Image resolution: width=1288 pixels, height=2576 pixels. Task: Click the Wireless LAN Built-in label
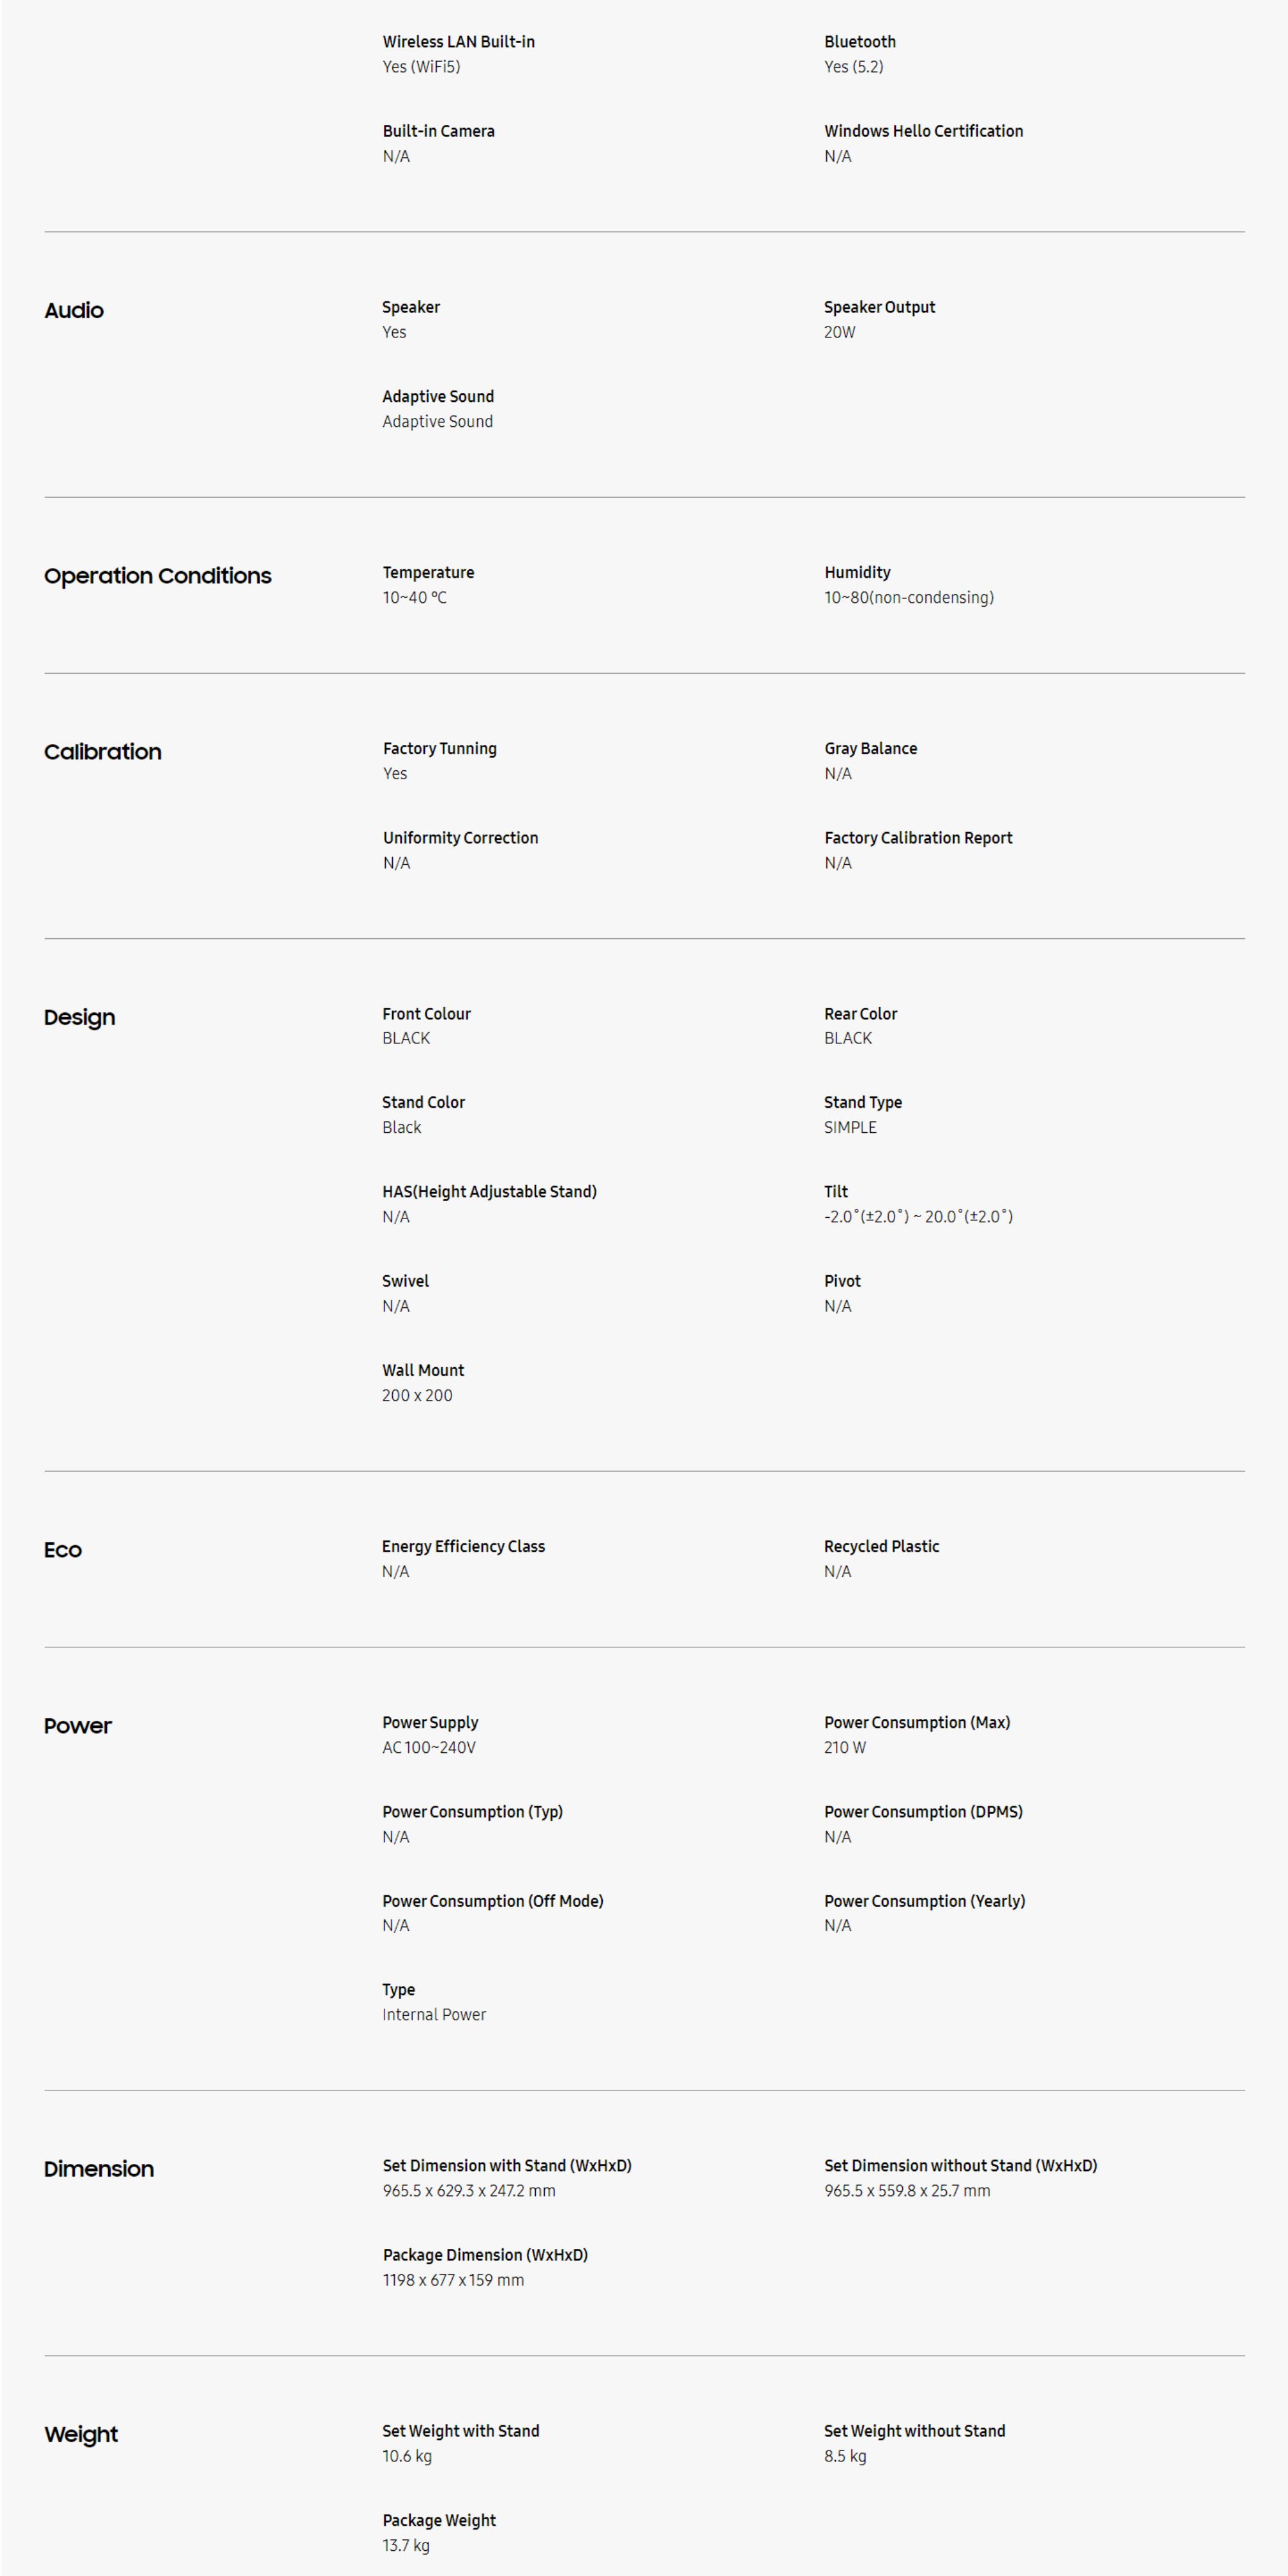(x=458, y=42)
